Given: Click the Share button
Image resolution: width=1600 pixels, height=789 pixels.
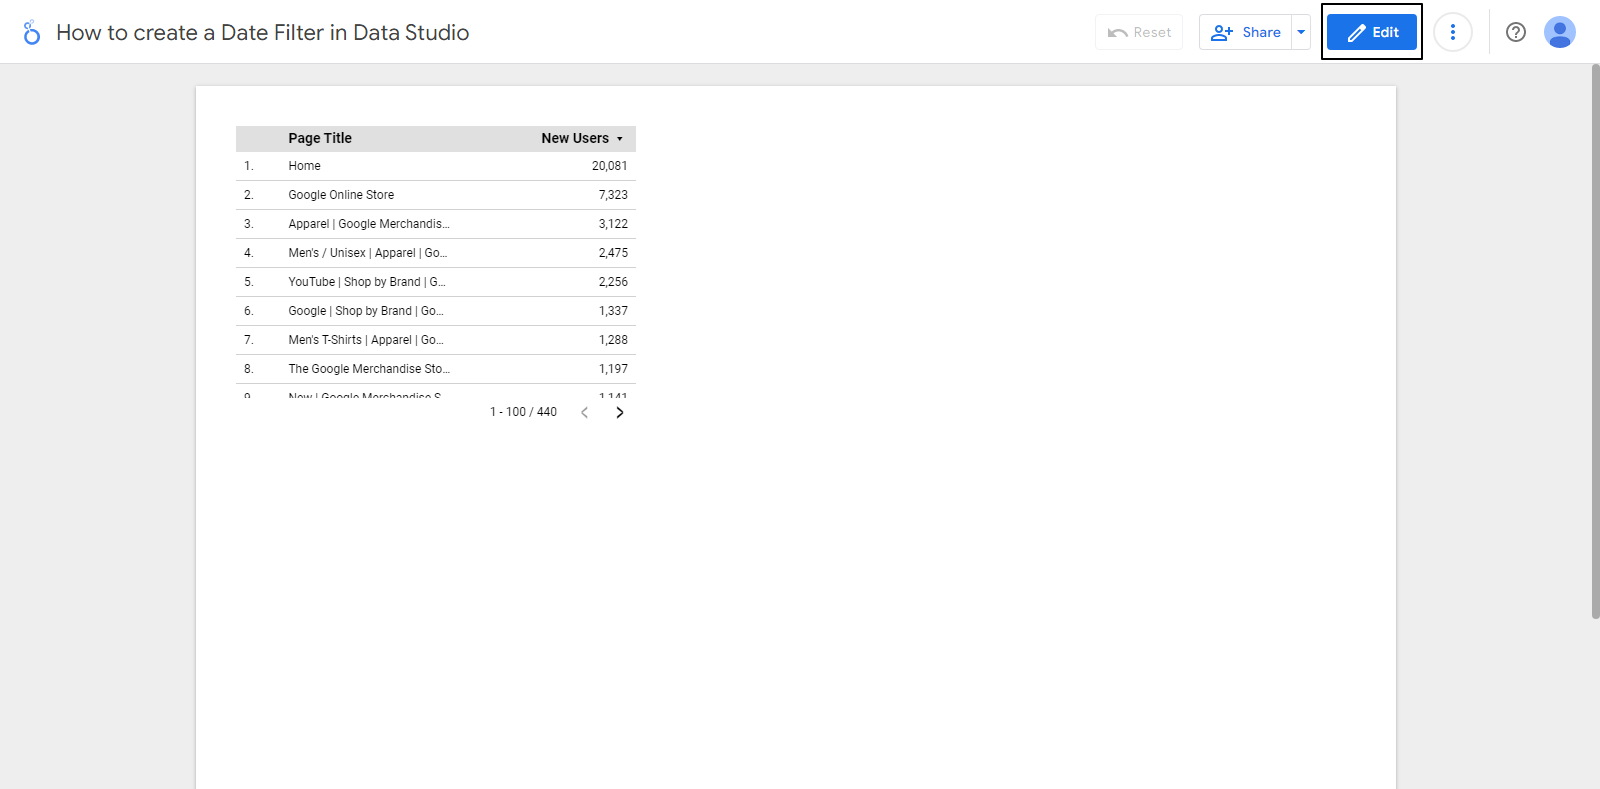Looking at the screenshot, I should point(1245,32).
